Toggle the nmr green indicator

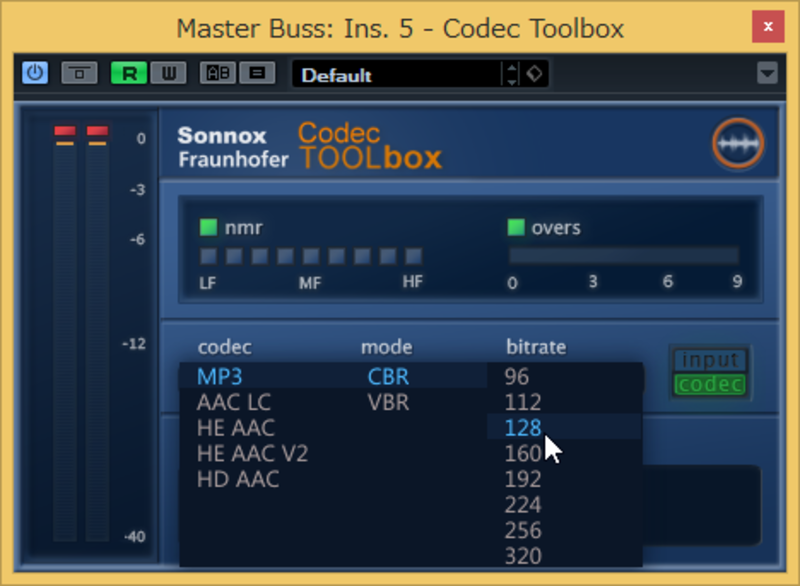coord(208,227)
